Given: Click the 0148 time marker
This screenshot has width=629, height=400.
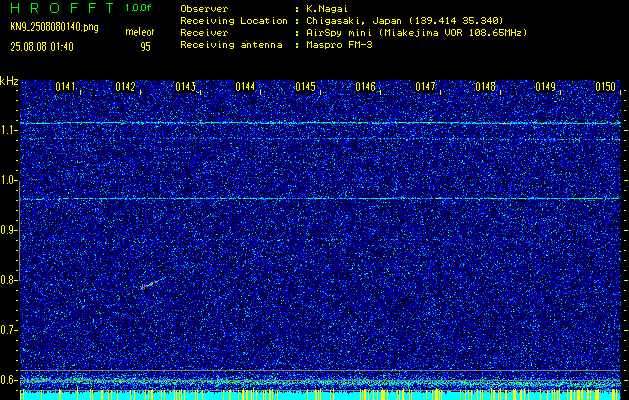Looking at the screenshot, I should click(485, 87).
